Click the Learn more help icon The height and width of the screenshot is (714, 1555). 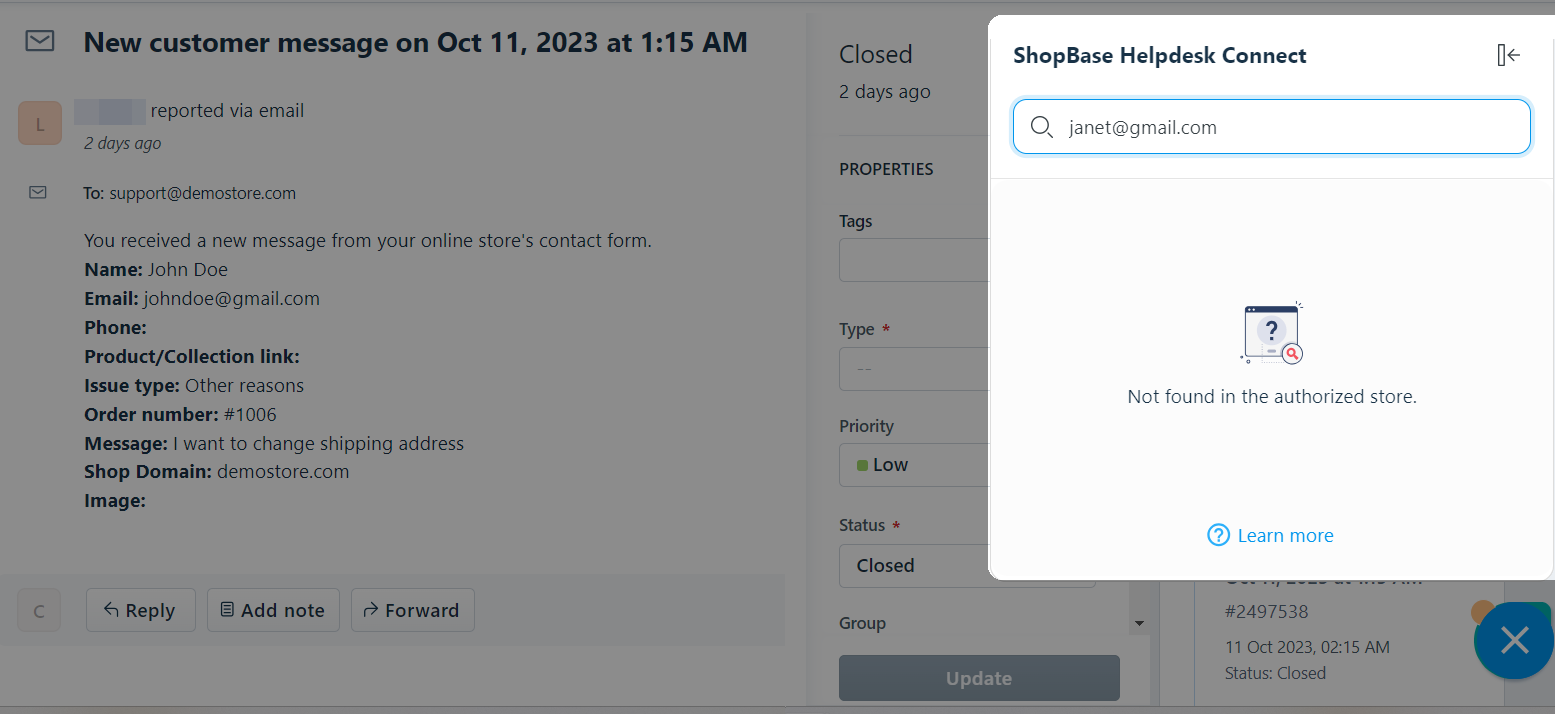(x=1218, y=535)
